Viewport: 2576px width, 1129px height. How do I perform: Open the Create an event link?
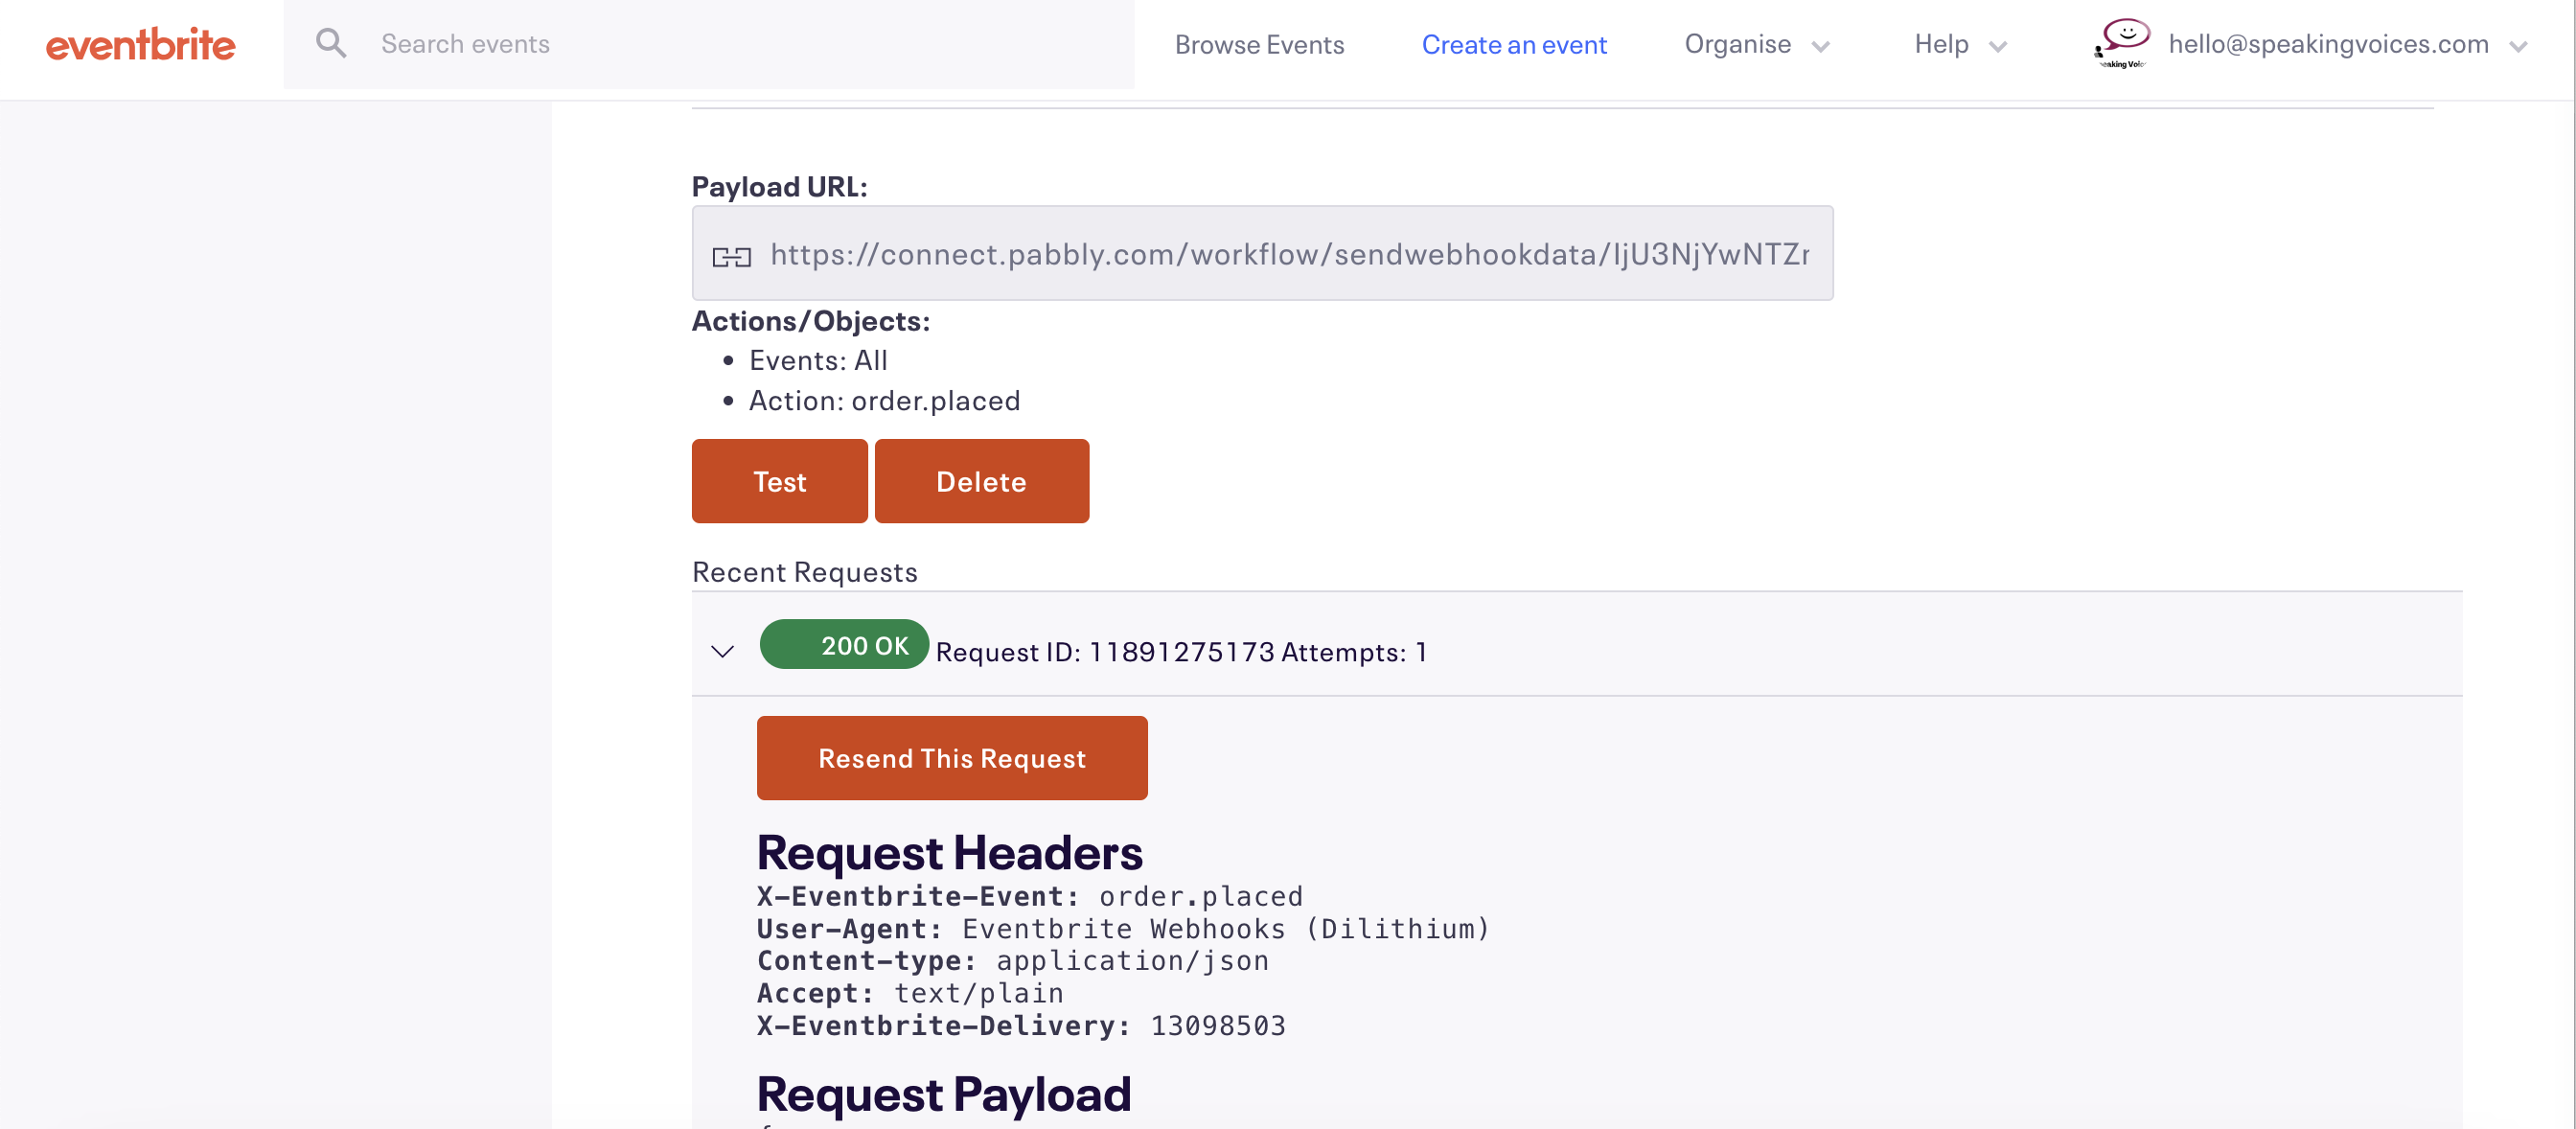[x=1514, y=45]
